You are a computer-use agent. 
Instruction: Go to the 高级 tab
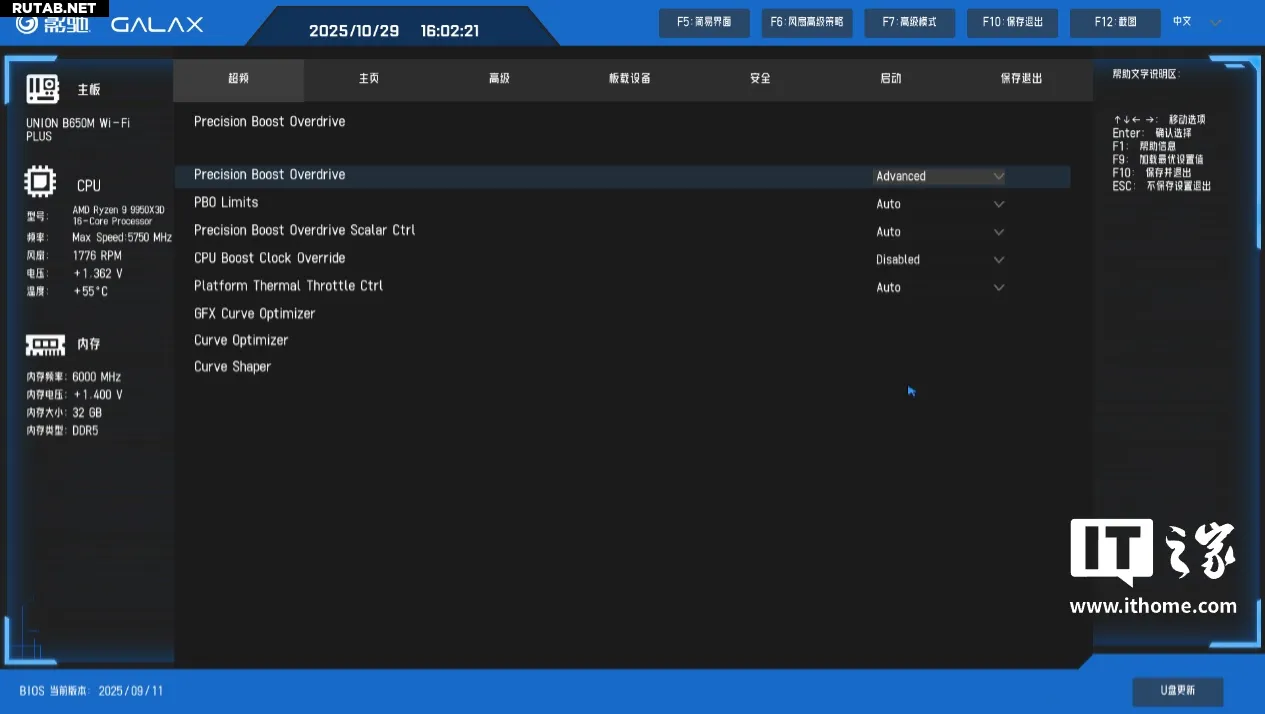coord(499,79)
